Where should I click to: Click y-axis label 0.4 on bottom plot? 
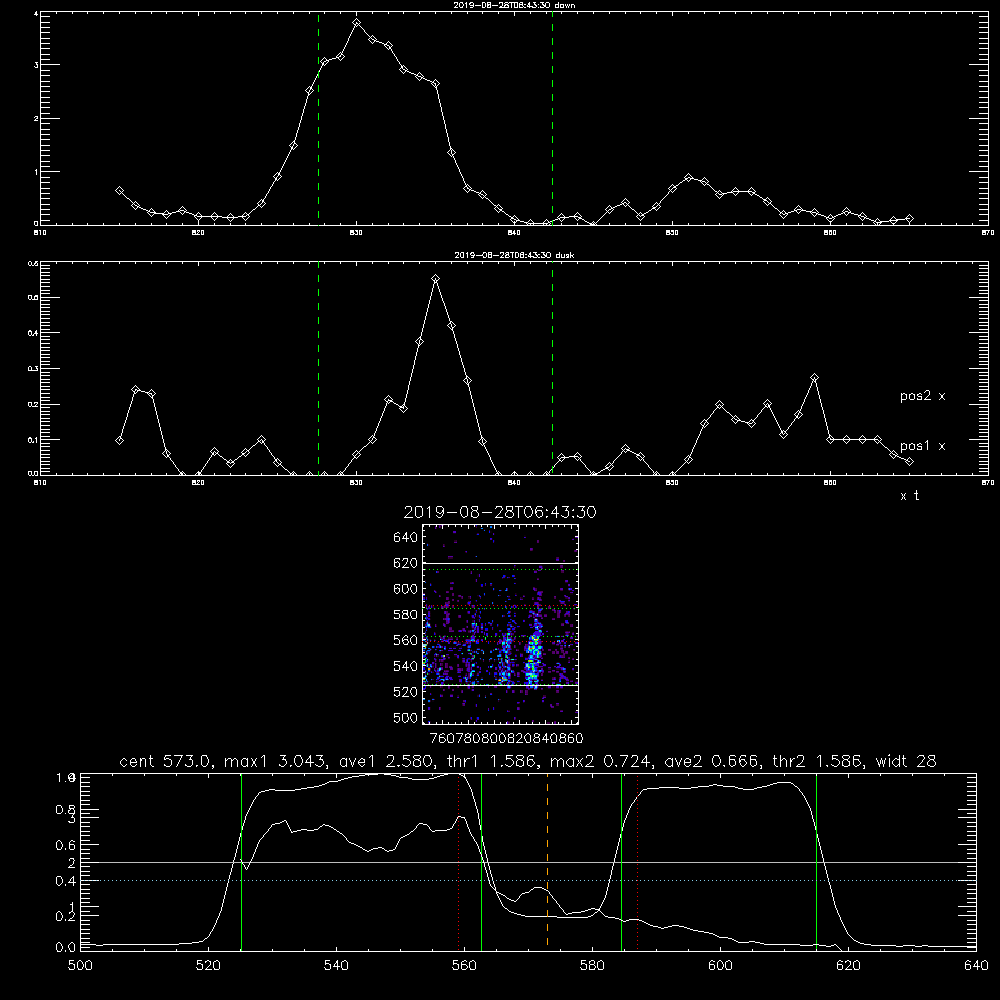coord(65,881)
